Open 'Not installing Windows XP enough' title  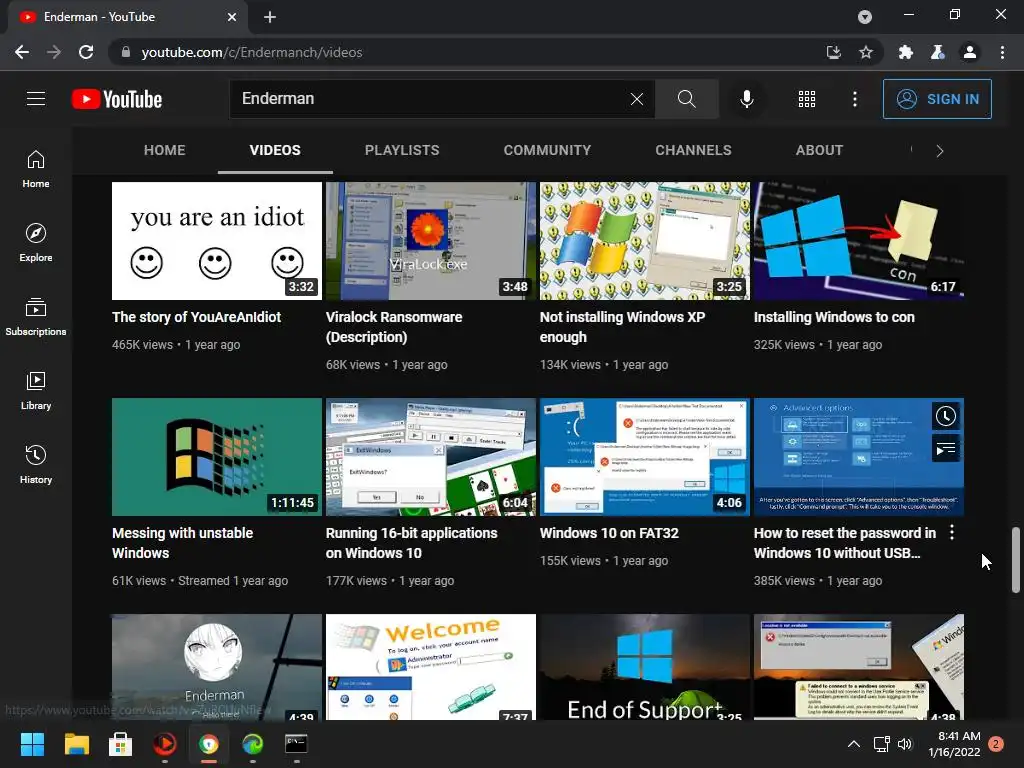coord(622,327)
